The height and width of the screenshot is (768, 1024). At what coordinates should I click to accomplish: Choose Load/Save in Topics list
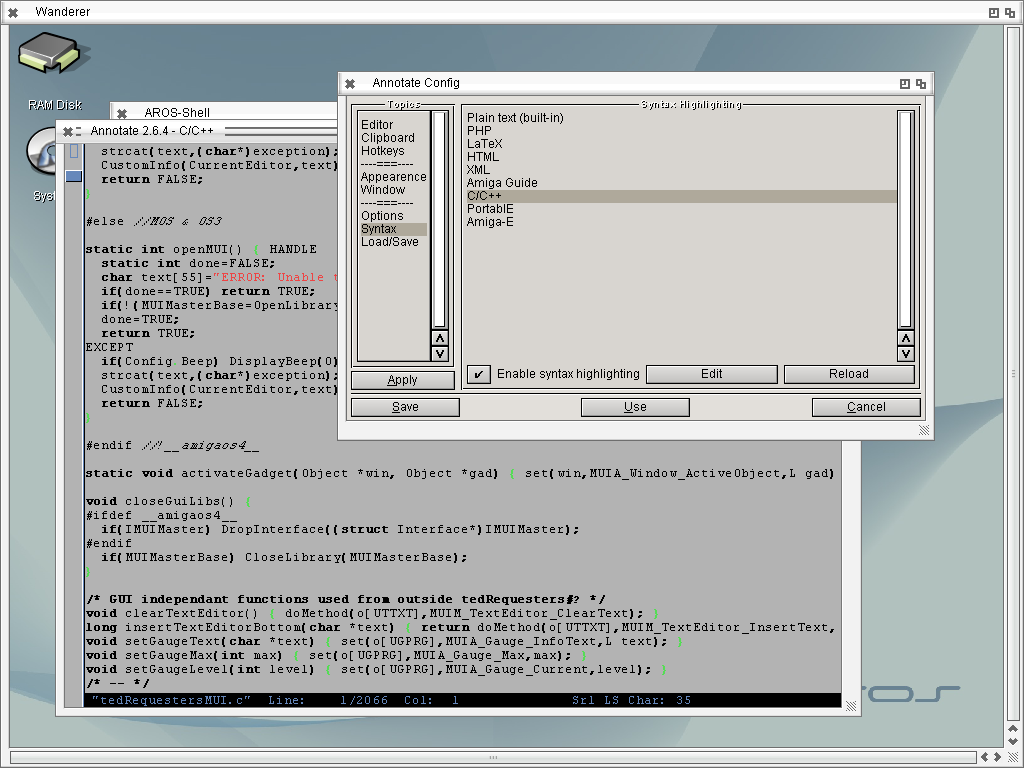pos(390,242)
